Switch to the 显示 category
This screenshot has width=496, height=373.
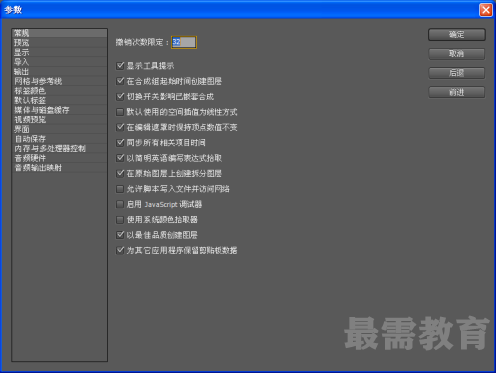(x=59, y=52)
